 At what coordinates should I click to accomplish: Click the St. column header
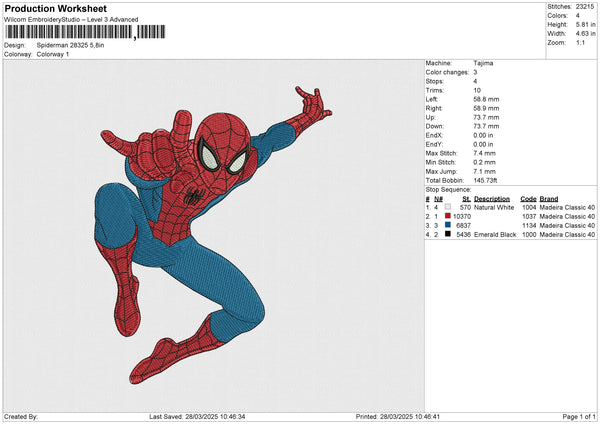click(466, 198)
